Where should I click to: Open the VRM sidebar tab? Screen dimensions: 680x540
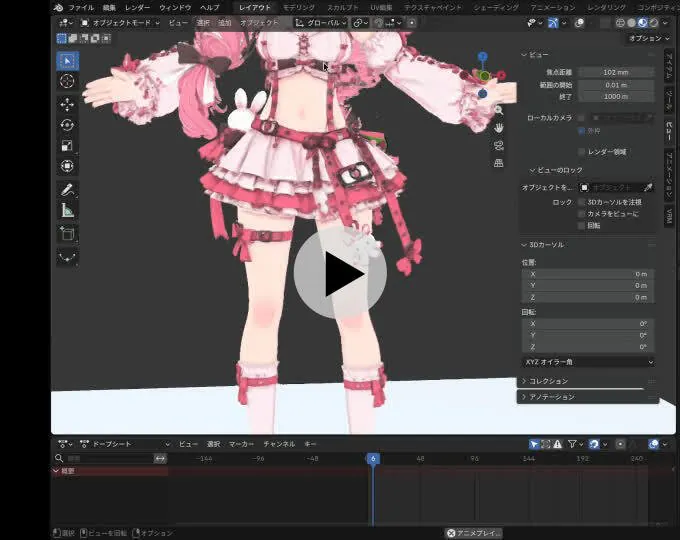(x=670, y=215)
